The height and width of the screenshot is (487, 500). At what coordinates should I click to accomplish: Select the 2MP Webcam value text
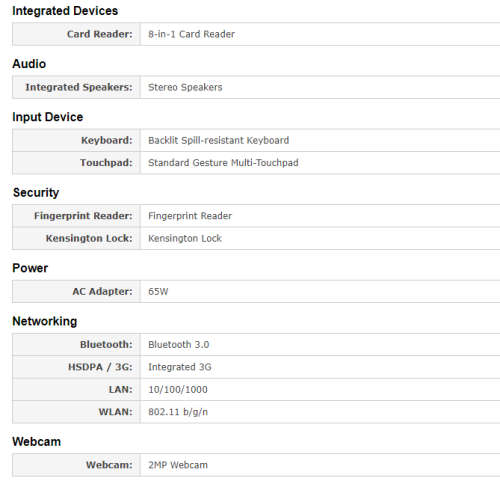point(178,465)
